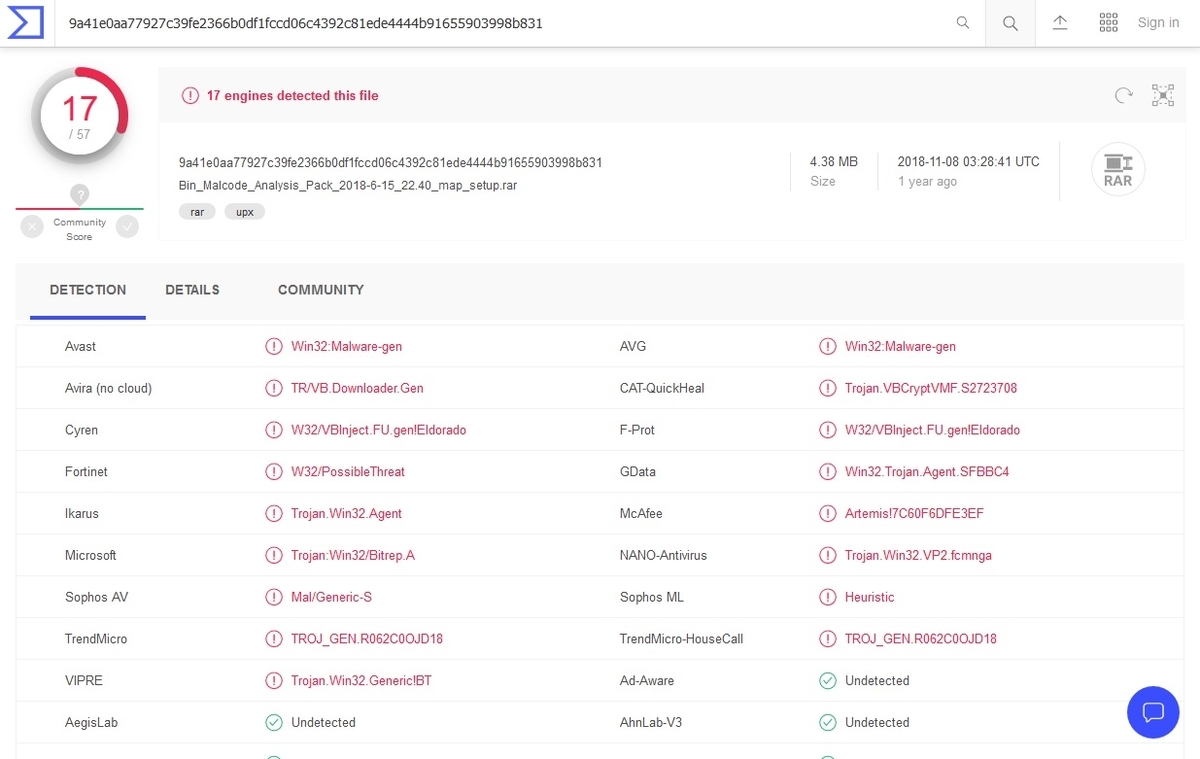Click the 17 / 57 detection gauge
Image resolution: width=1200 pixels, height=759 pixels.
point(80,117)
